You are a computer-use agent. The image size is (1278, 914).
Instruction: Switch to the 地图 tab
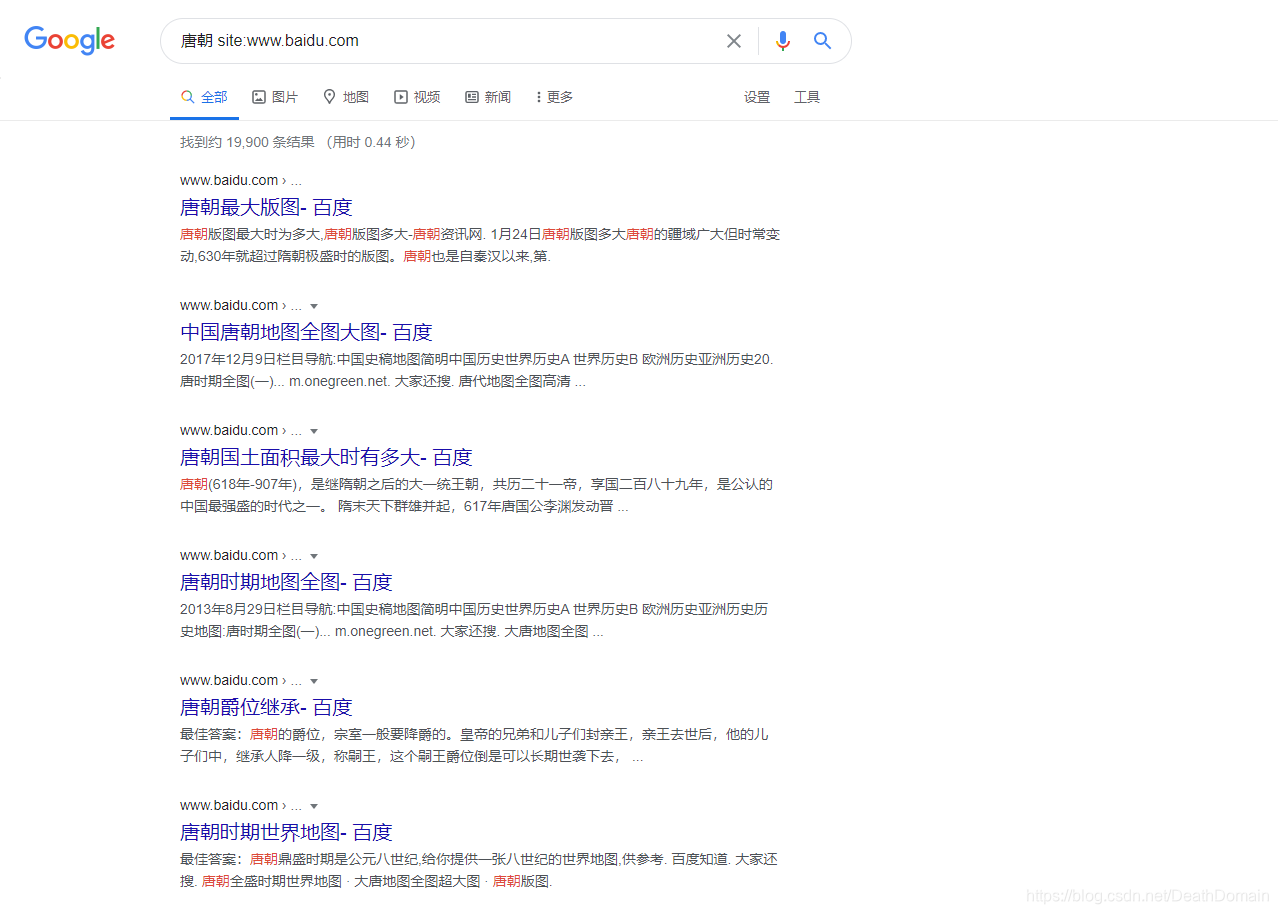click(x=346, y=97)
